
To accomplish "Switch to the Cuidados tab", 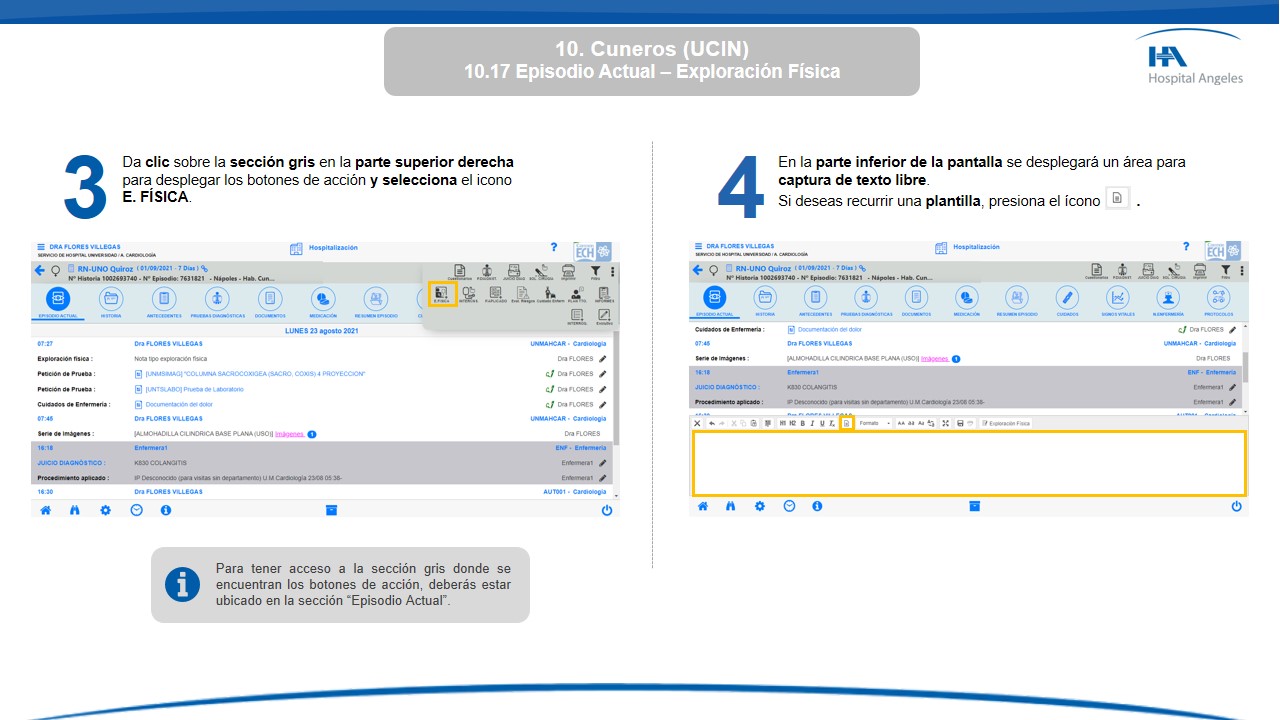I will point(1067,297).
